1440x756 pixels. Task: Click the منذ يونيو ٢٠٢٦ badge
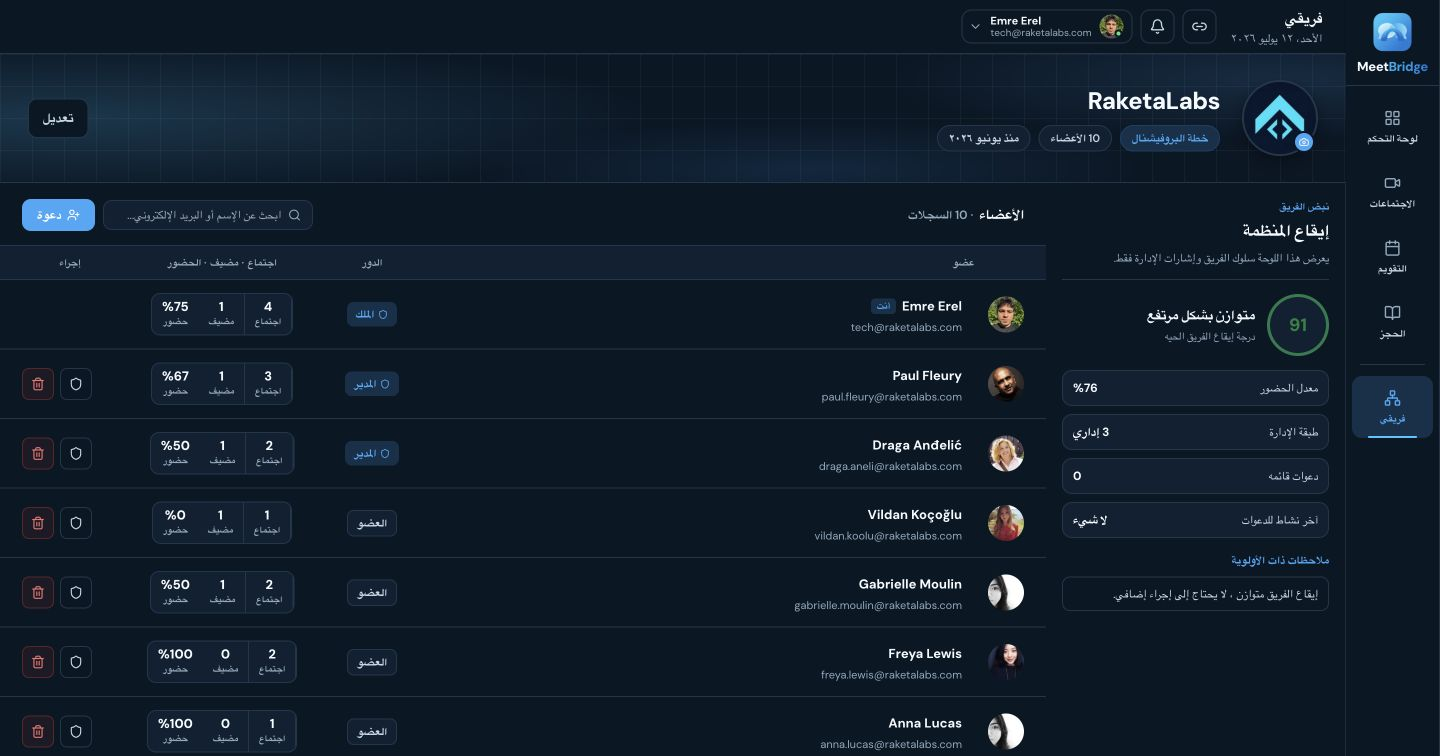pos(984,138)
